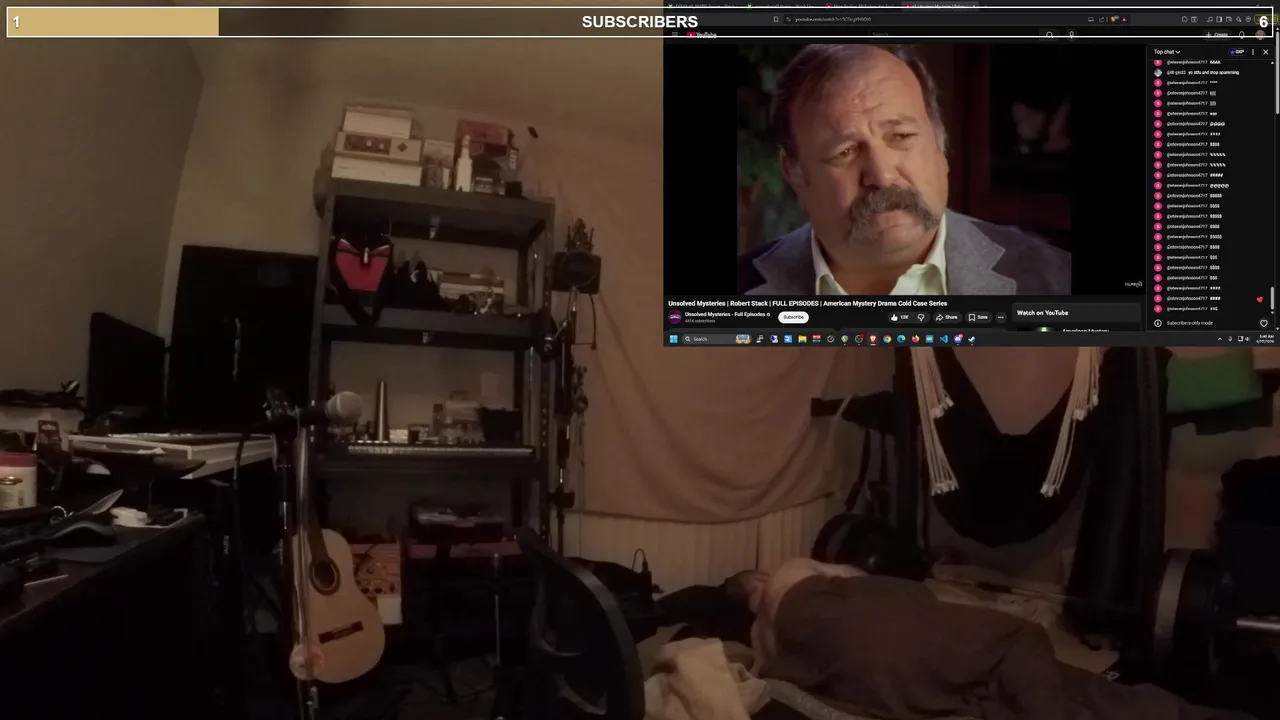Open the Top chat dropdown
Screen dimensions: 1280x720
pyautogui.click(x=1167, y=52)
